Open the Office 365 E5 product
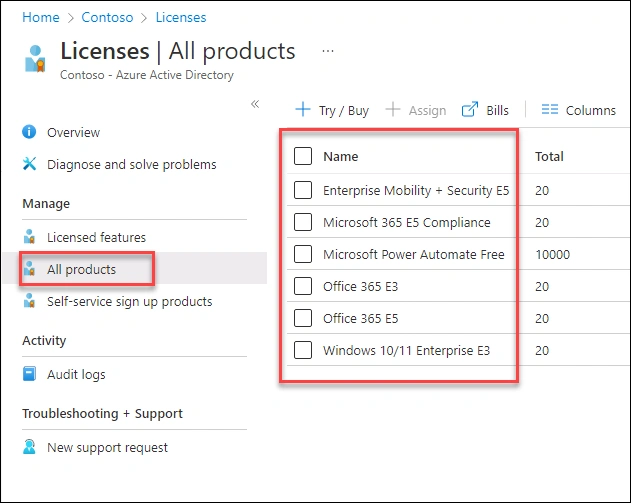The height and width of the screenshot is (503, 631). click(360, 319)
